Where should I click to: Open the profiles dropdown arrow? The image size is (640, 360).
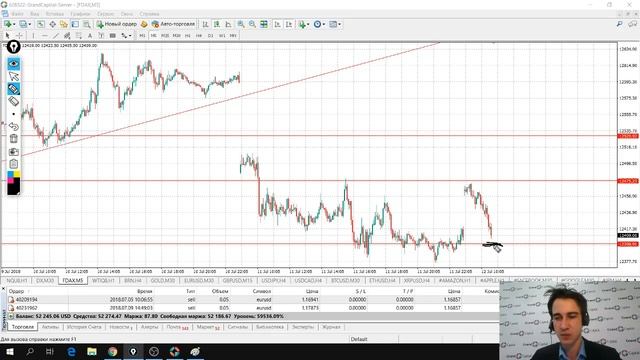(29, 24)
